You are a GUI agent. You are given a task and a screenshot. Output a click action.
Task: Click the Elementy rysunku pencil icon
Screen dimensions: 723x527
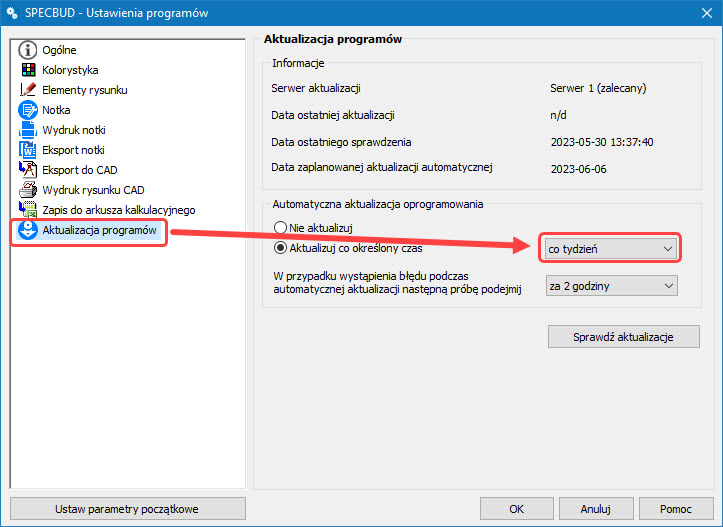click(28, 90)
